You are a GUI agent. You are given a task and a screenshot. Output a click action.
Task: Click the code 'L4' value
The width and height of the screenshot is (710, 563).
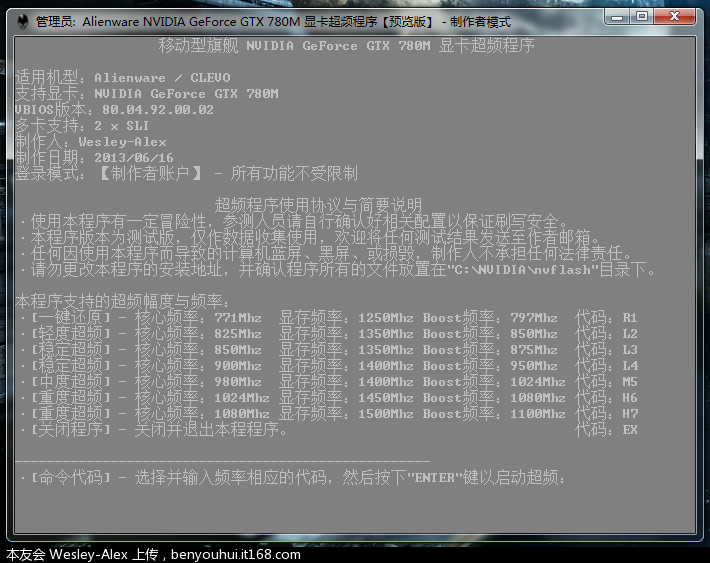(630, 366)
